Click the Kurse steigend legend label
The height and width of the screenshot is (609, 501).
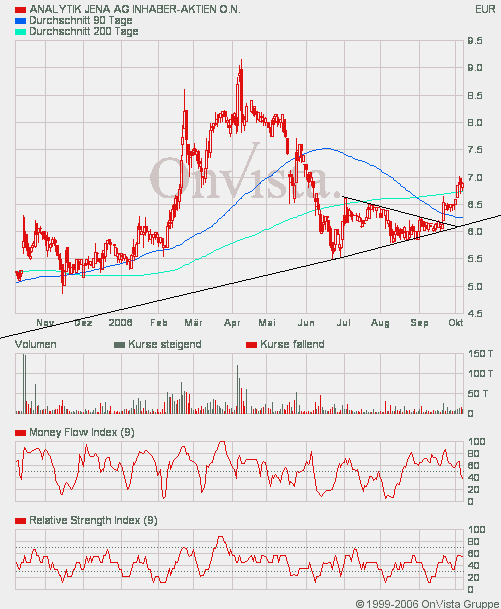165,345
